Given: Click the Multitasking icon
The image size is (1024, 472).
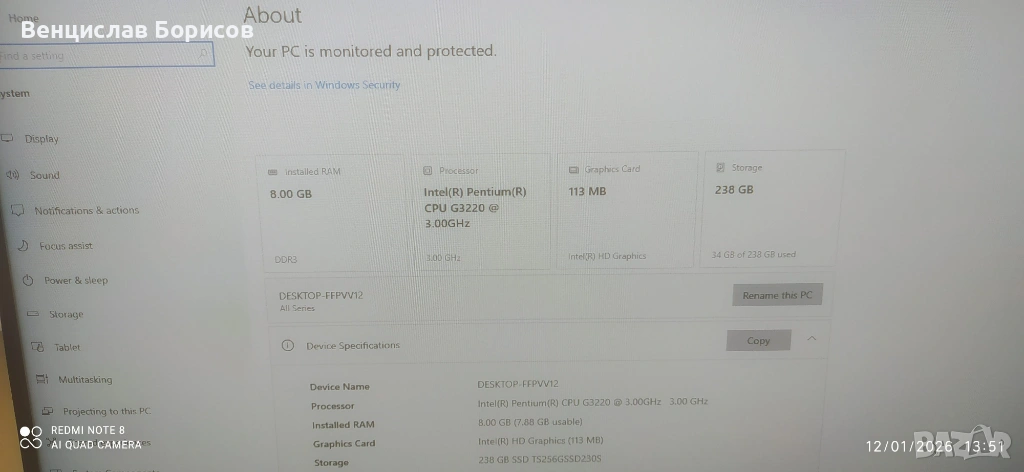Looking at the screenshot, I should 42,379.
